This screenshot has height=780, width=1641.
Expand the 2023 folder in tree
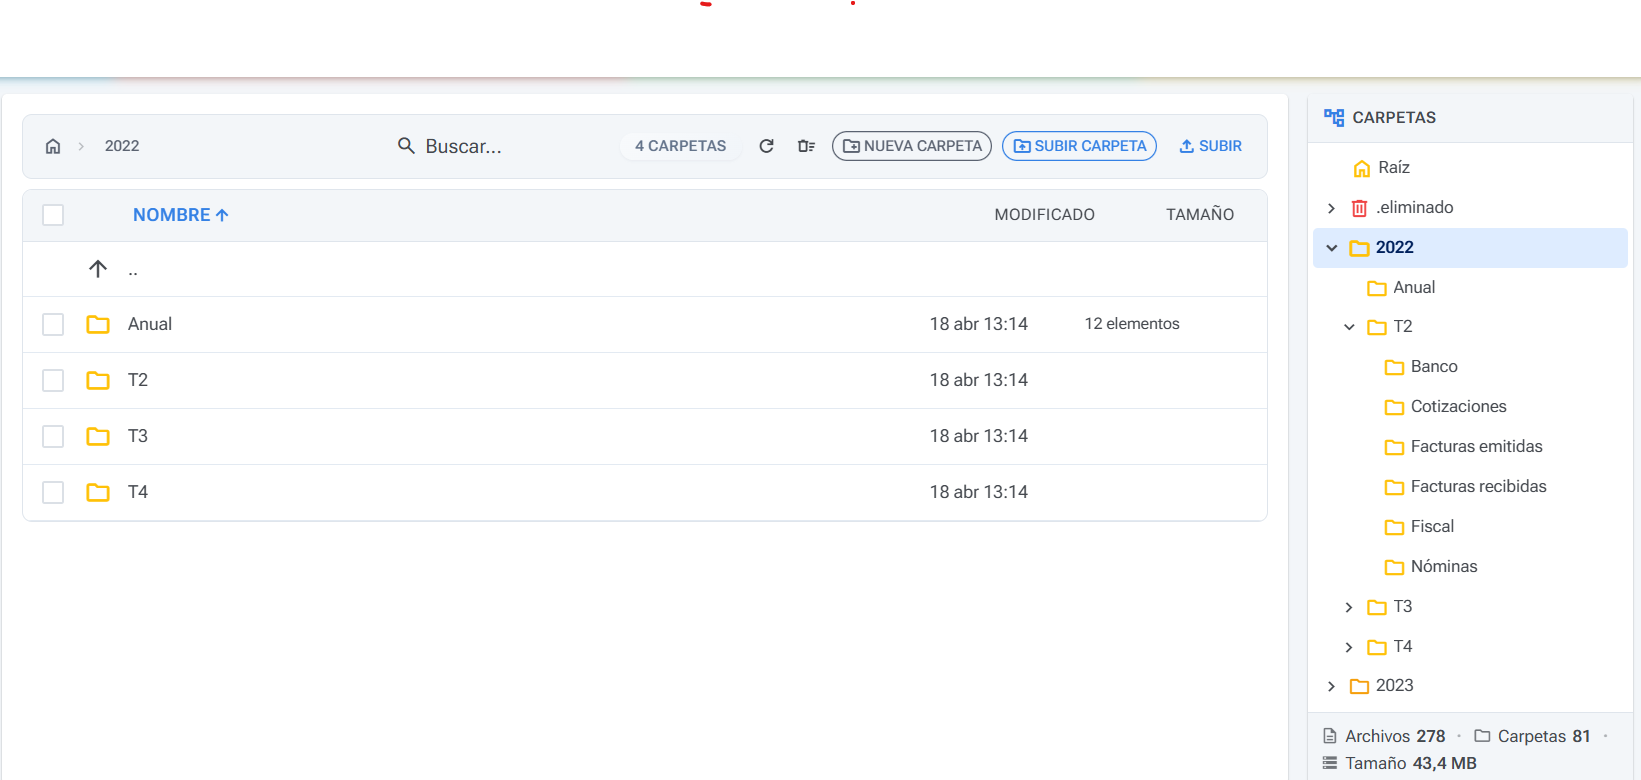(1332, 686)
